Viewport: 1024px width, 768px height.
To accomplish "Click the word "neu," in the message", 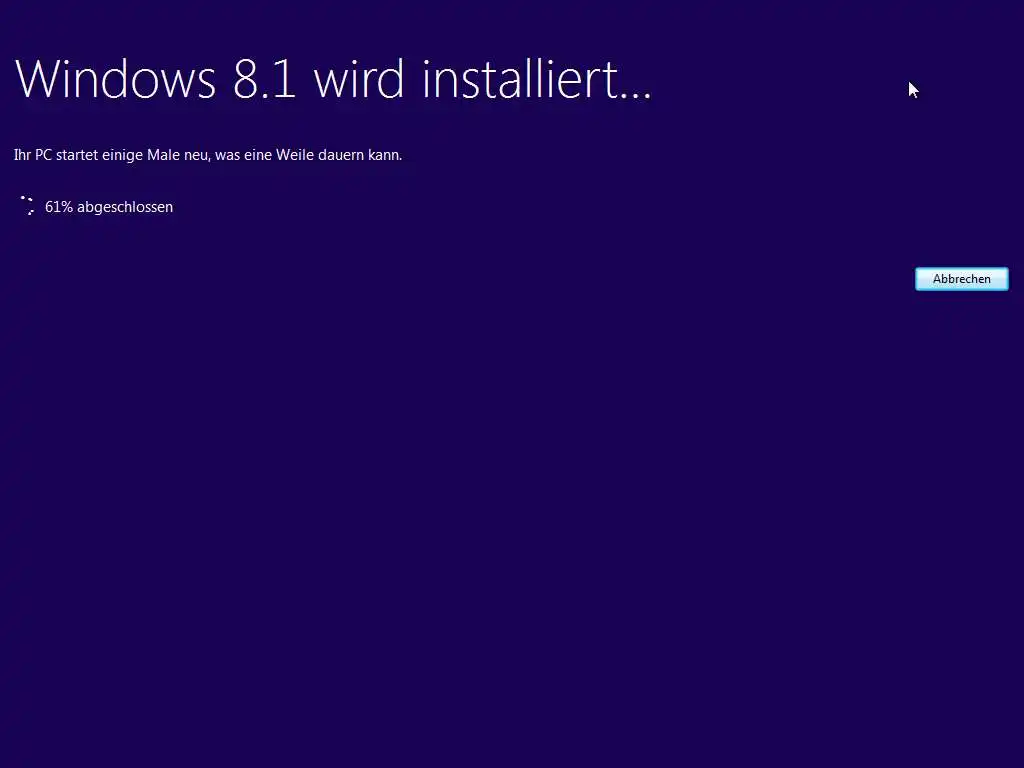I will pos(197,156).
